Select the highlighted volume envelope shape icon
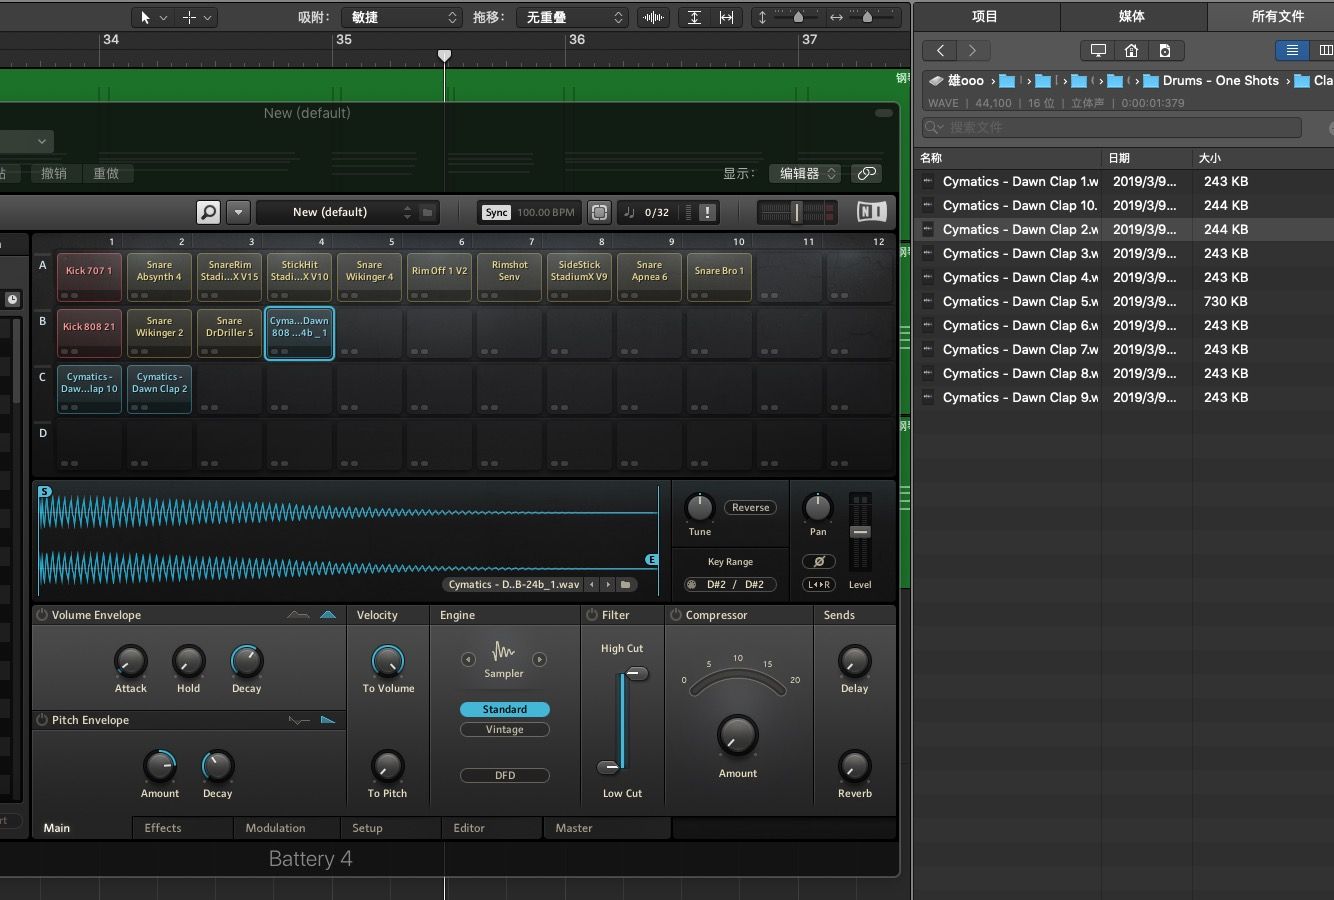The image size is (1334, 900). click(328, 615)
